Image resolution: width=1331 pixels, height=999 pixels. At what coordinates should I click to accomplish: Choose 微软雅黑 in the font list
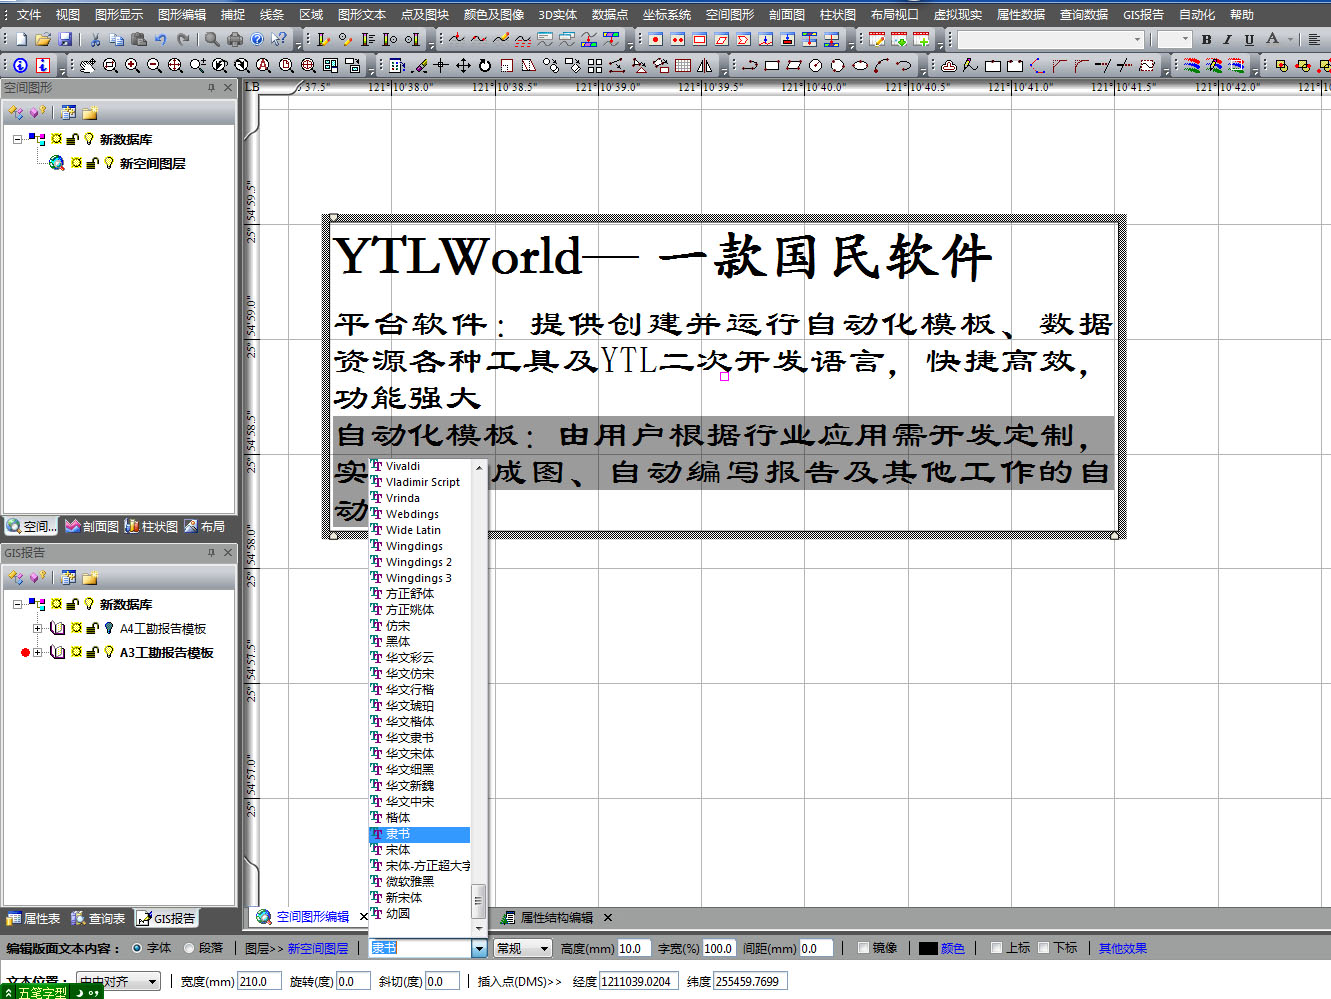420,882
